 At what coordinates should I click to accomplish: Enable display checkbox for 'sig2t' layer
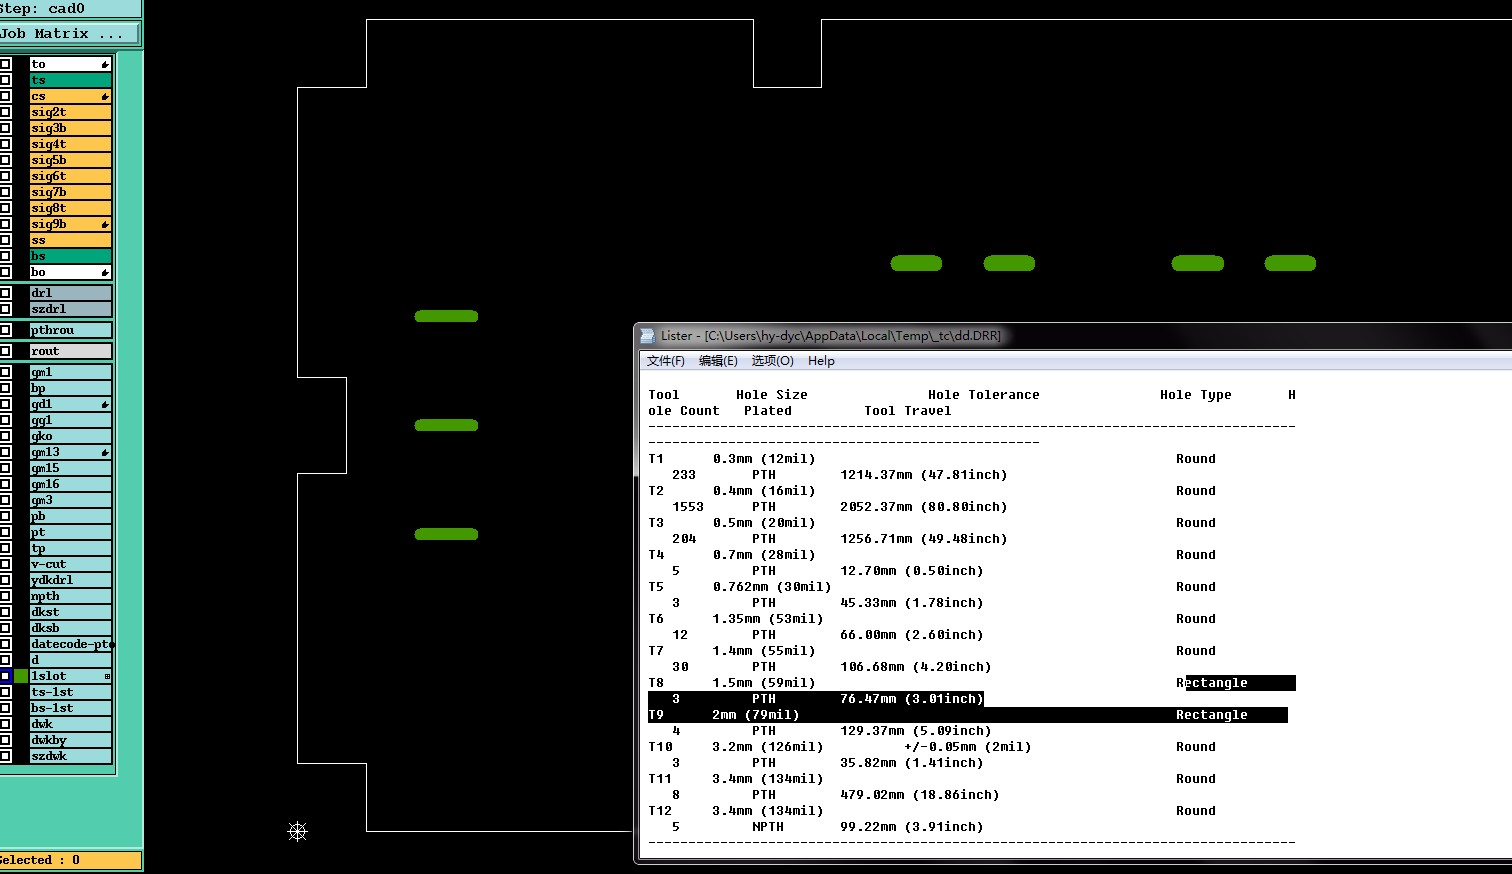click(x=6, y=112)
